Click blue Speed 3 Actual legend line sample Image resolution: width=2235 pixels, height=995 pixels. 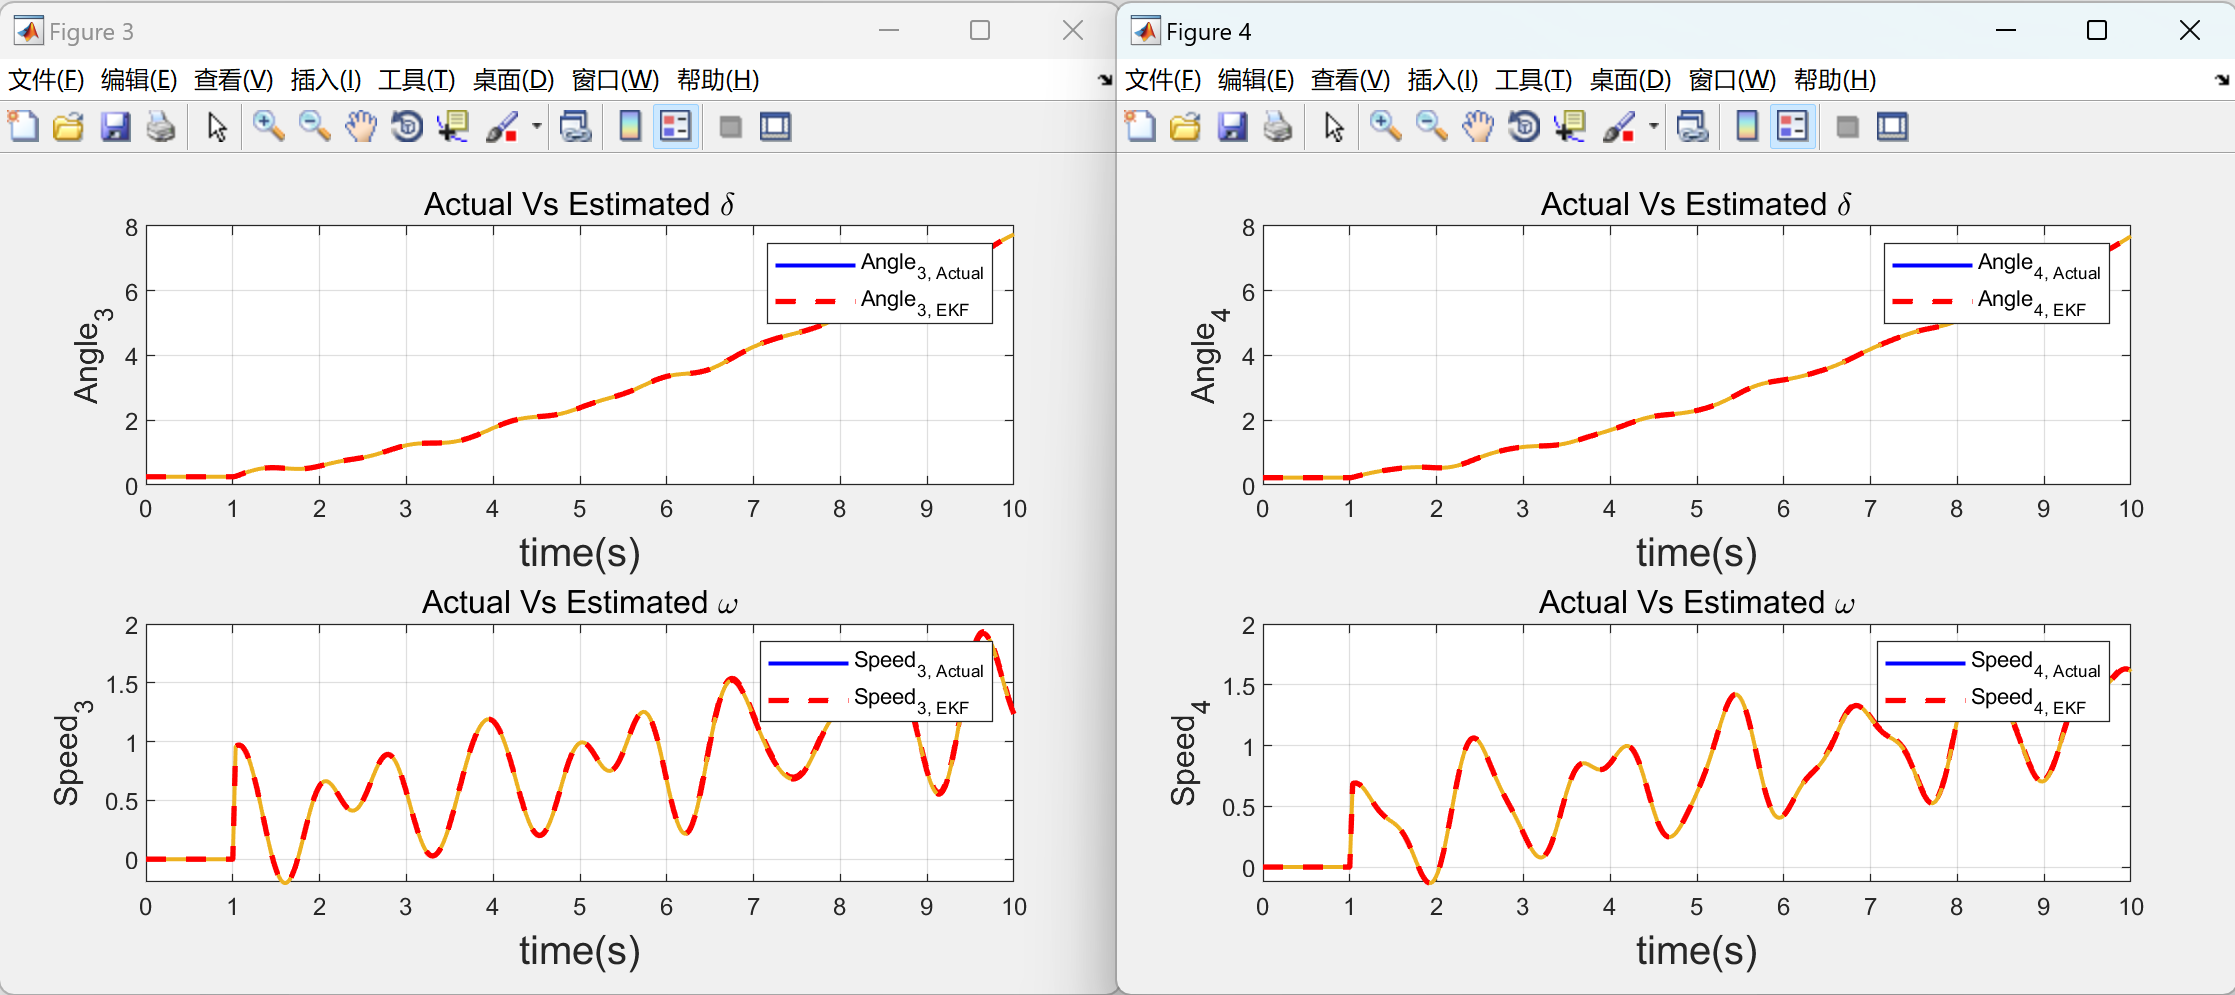click(x=807, y=663)
